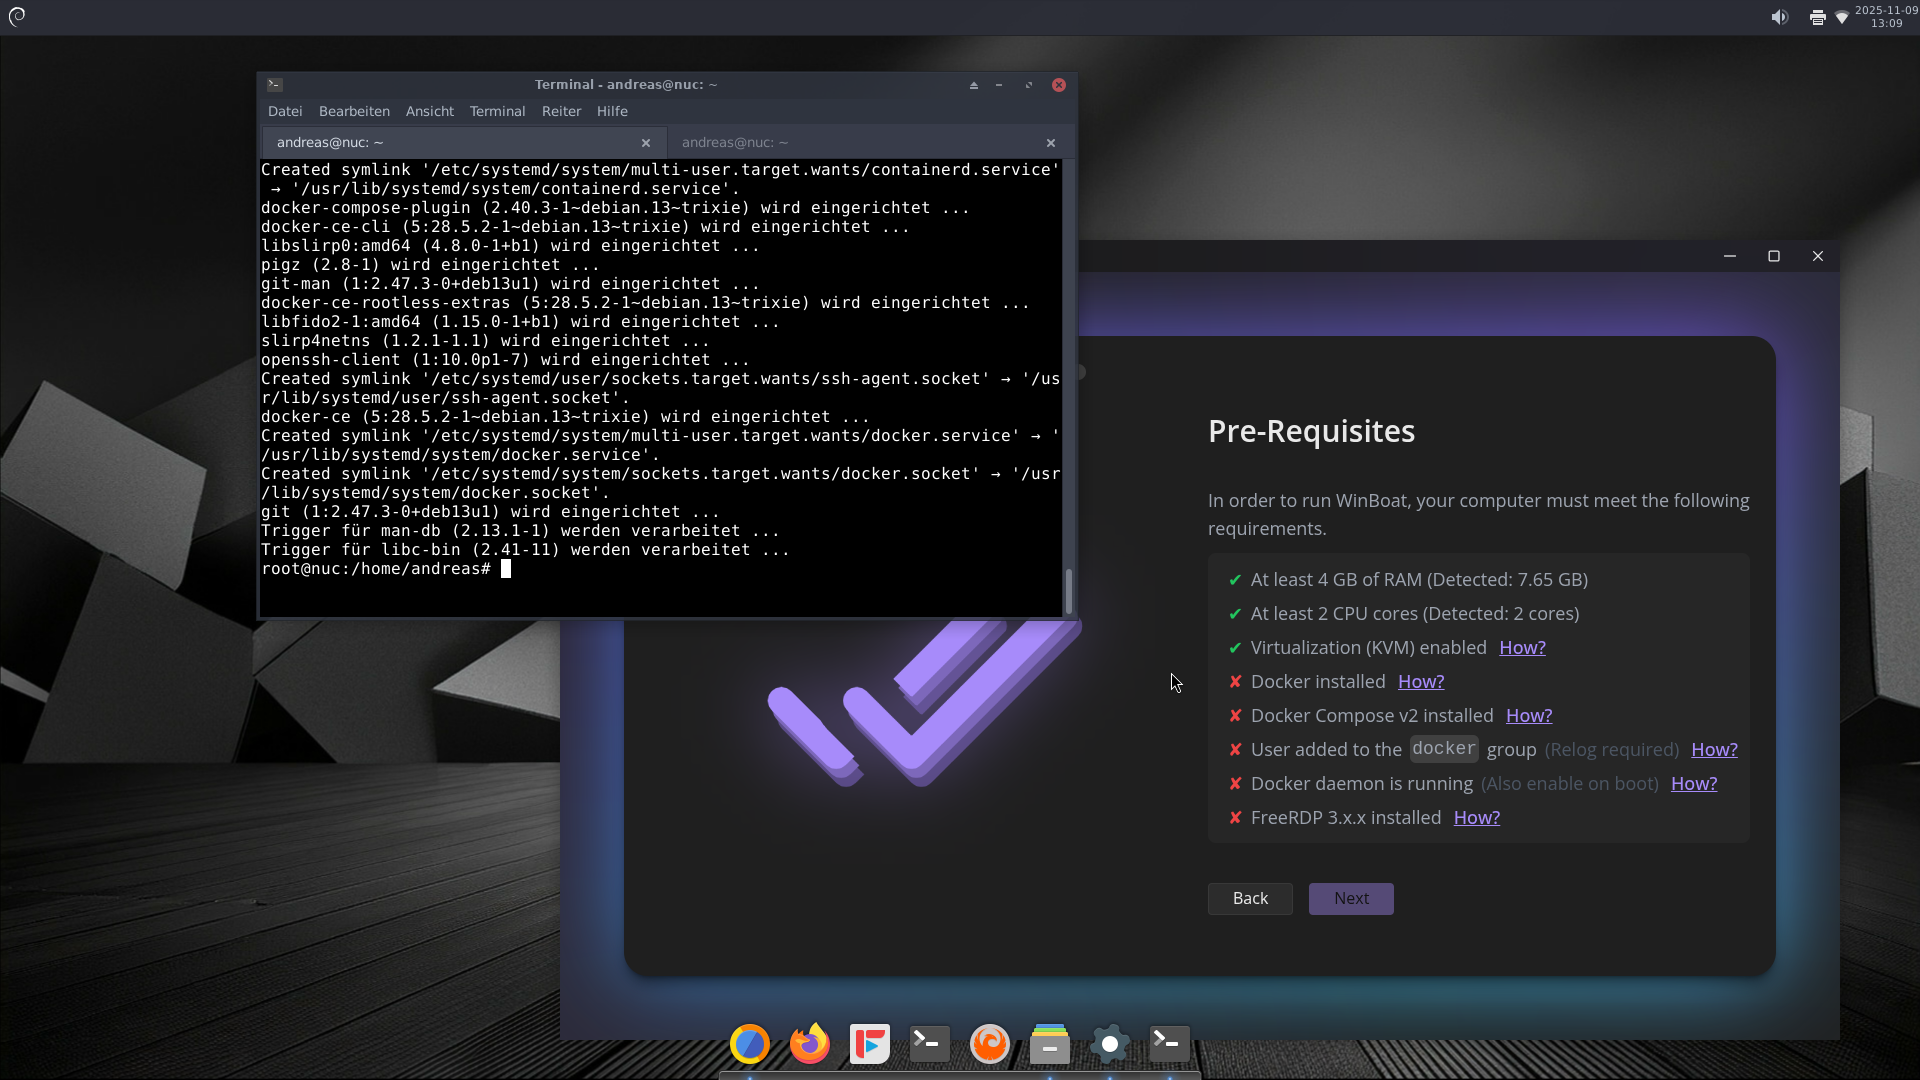Open Firefox from the dock
1920x1080 pixels.
click(810, 1044)
